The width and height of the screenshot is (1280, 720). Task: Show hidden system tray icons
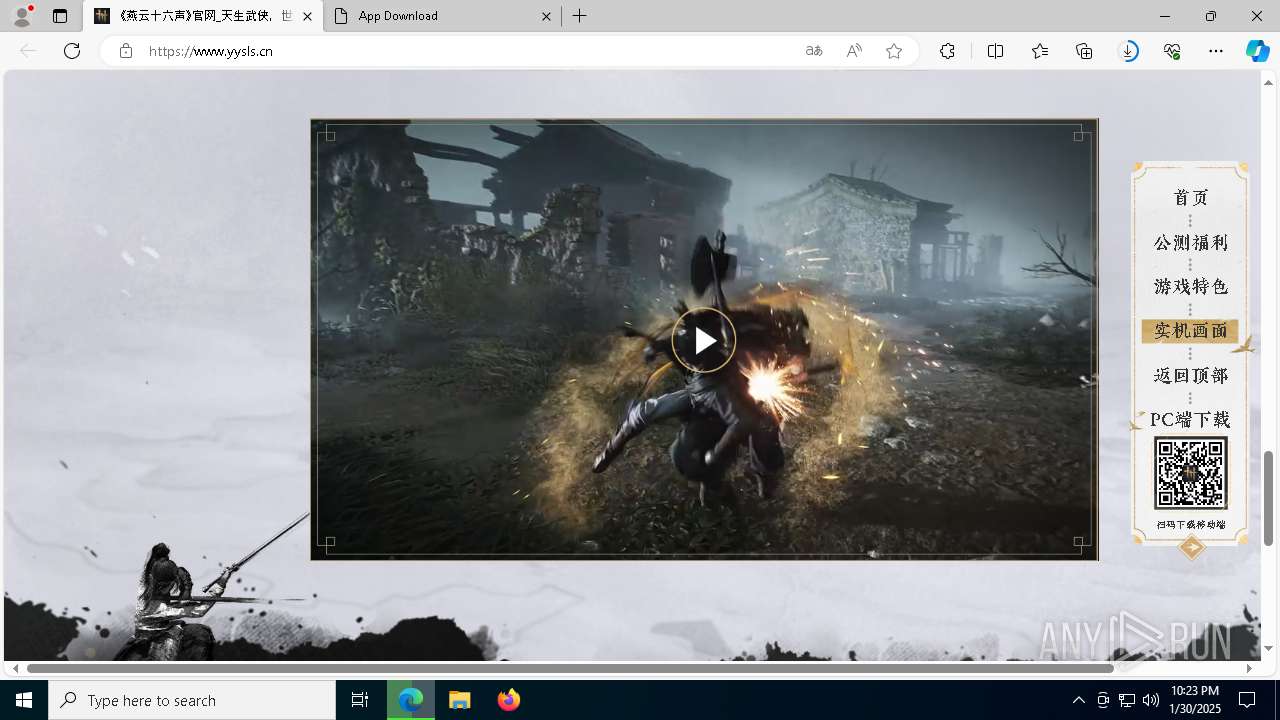1078,700
